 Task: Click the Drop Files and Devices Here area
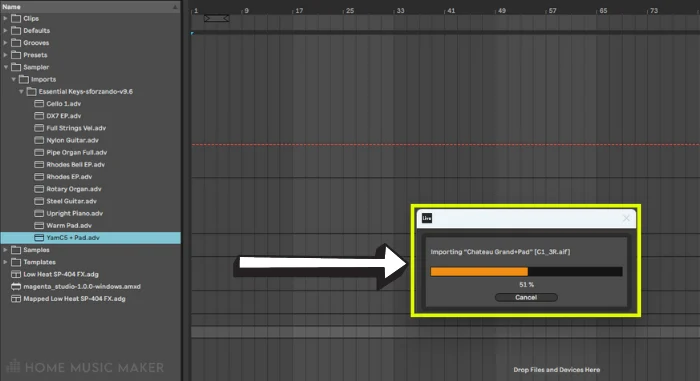pos(557,370)
